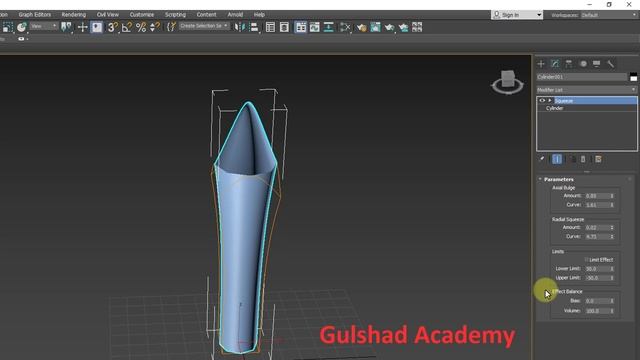Open the Graph Editors menu

point(35,15)
